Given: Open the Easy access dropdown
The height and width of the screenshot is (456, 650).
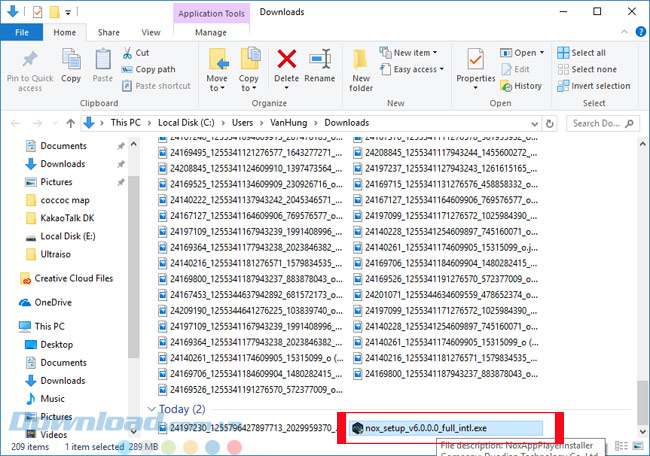Looking at the screenshot, I should click(x=412, y=69).
